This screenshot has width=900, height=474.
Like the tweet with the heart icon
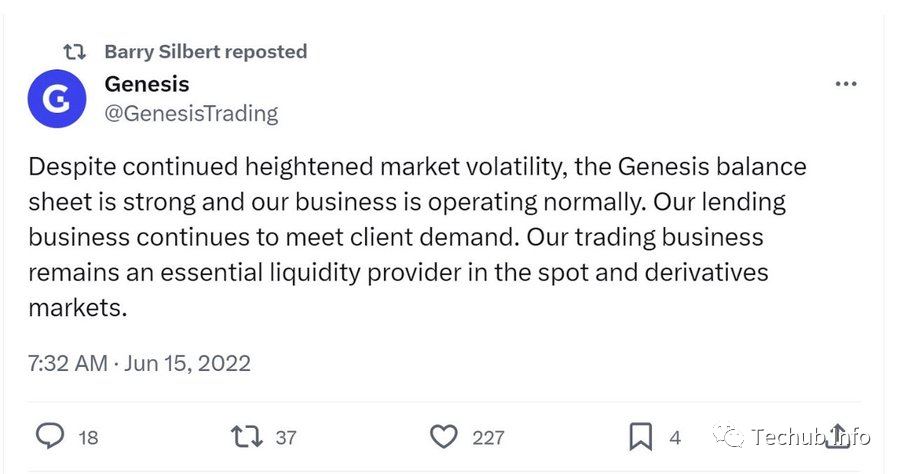point(443,437)
